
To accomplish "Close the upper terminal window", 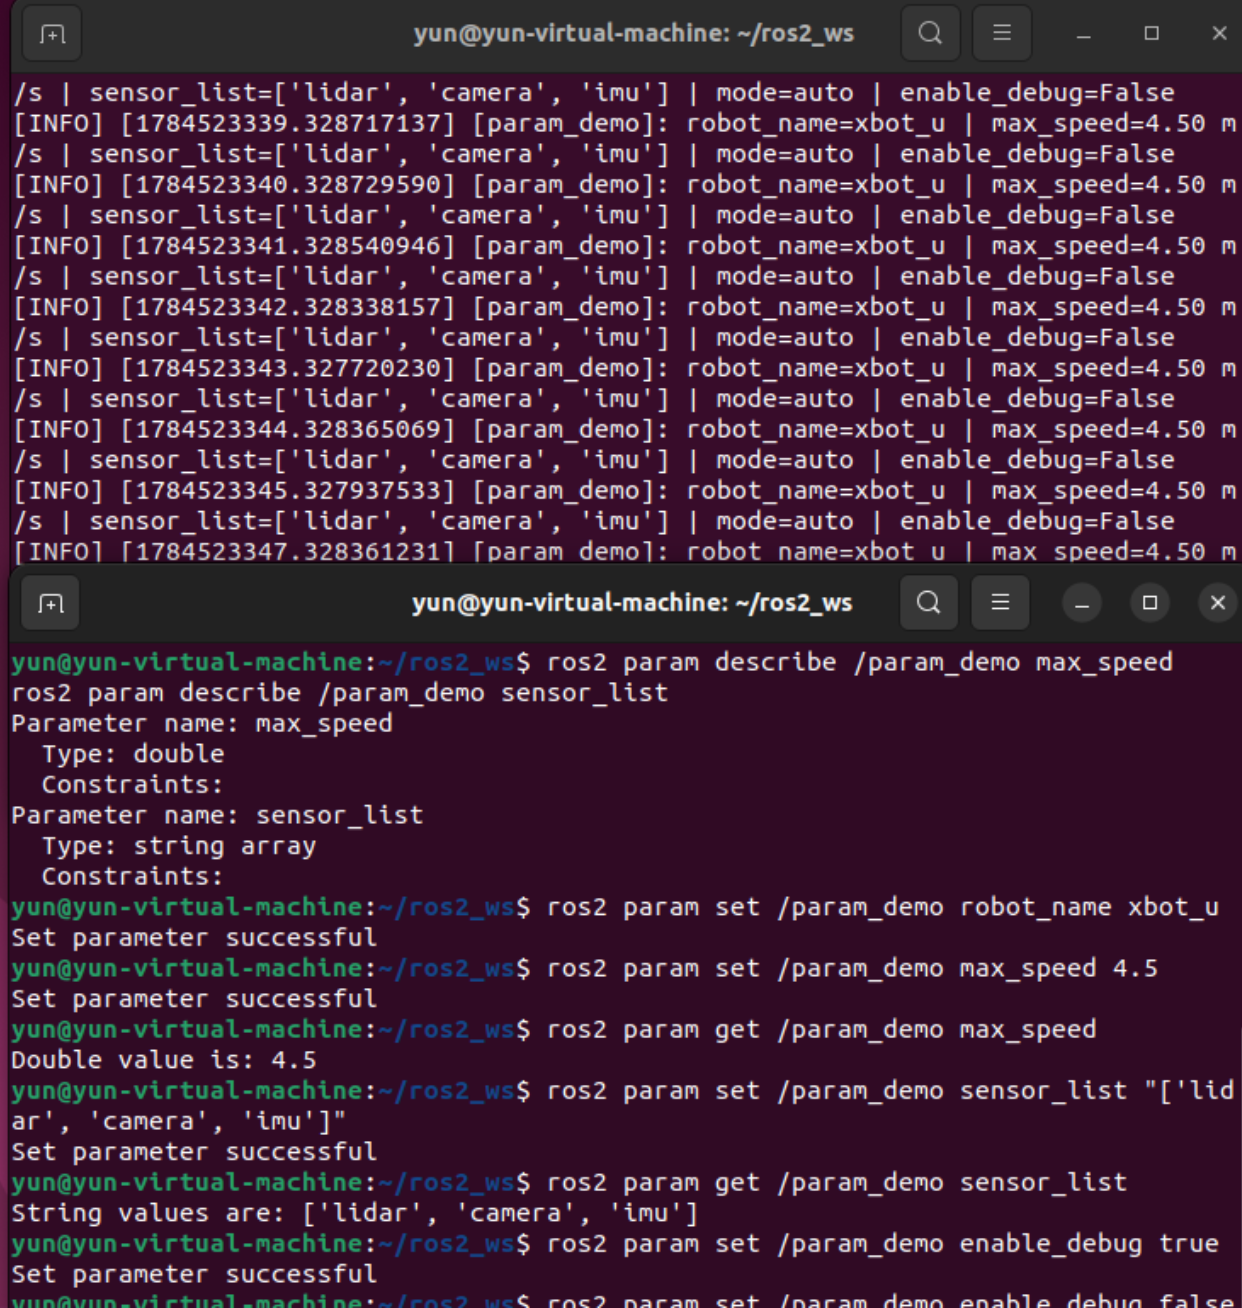I will tap(1219, 34).
